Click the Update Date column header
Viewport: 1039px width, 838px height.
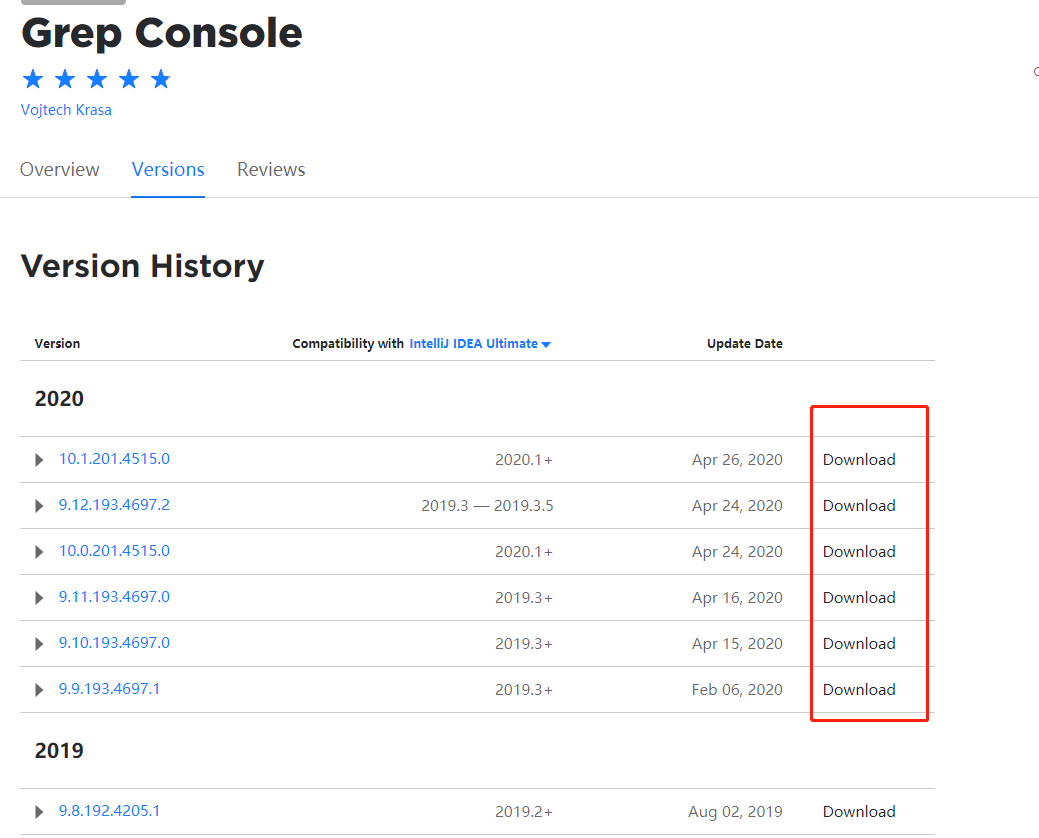[x=745, y=344]
